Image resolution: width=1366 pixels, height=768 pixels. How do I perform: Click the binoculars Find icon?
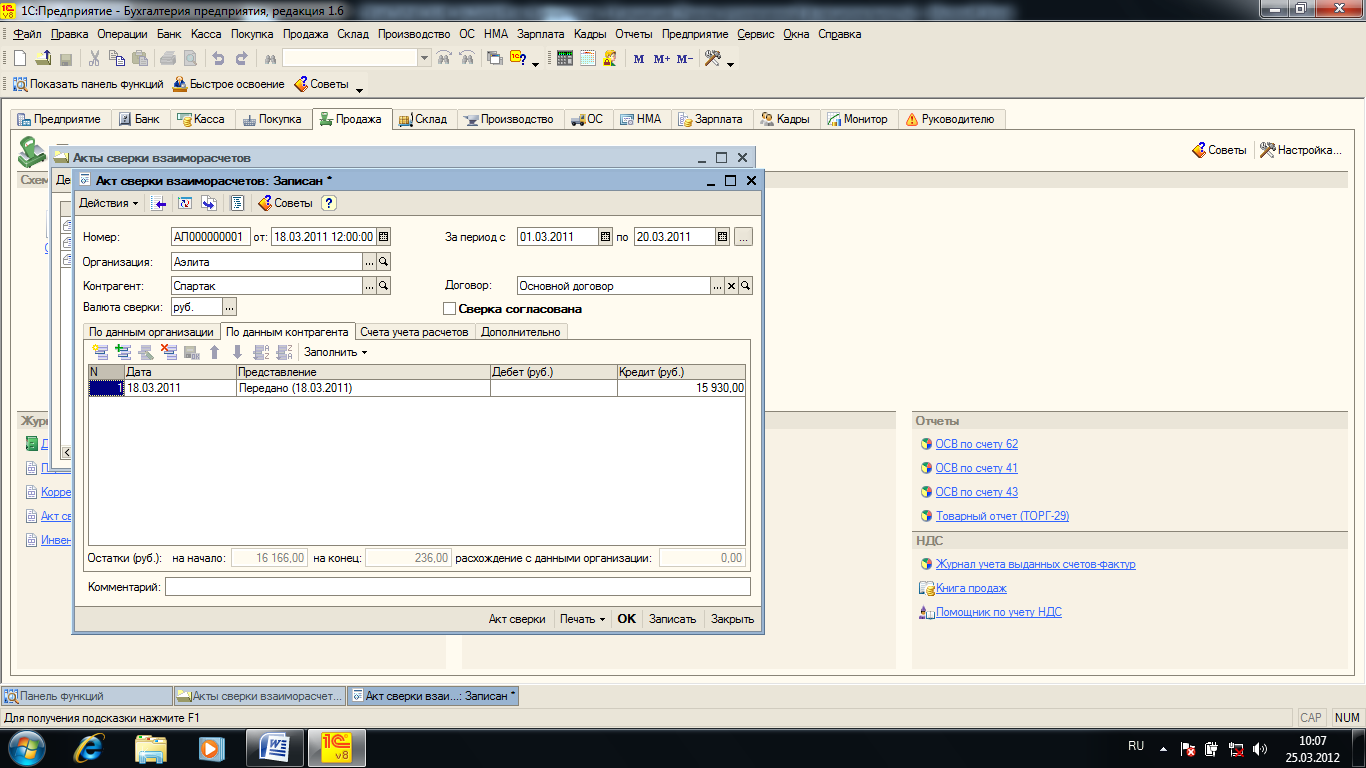[270, 59]
